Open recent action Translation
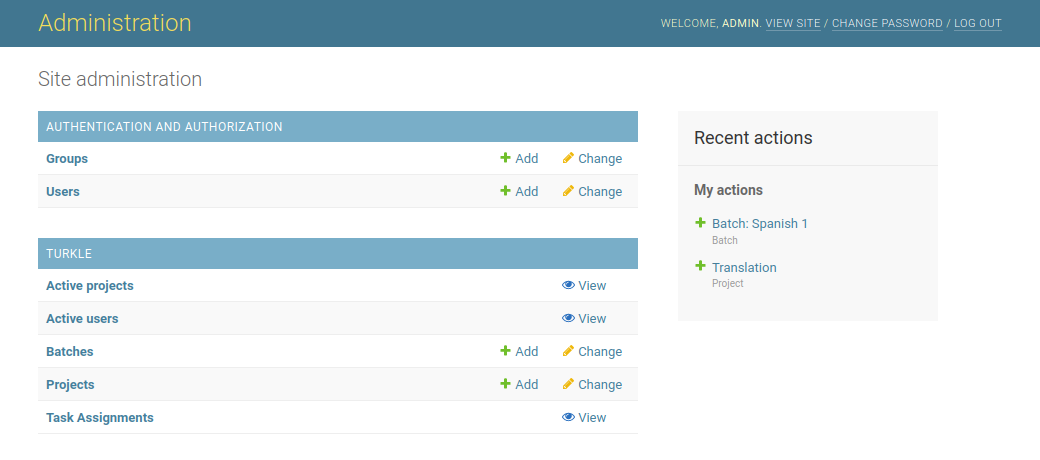The height and width of the screenshot is (460, 1040). tap(744, 268)
